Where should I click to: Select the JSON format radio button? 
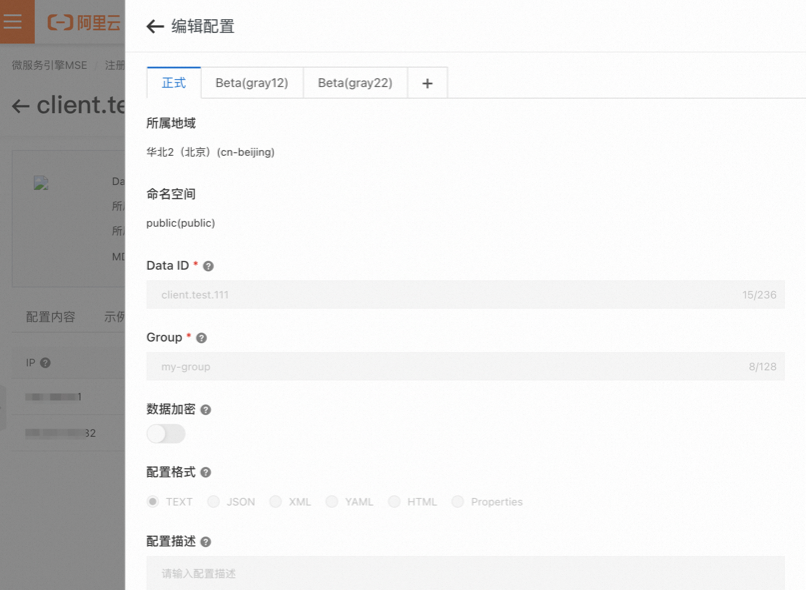point(213,502)
